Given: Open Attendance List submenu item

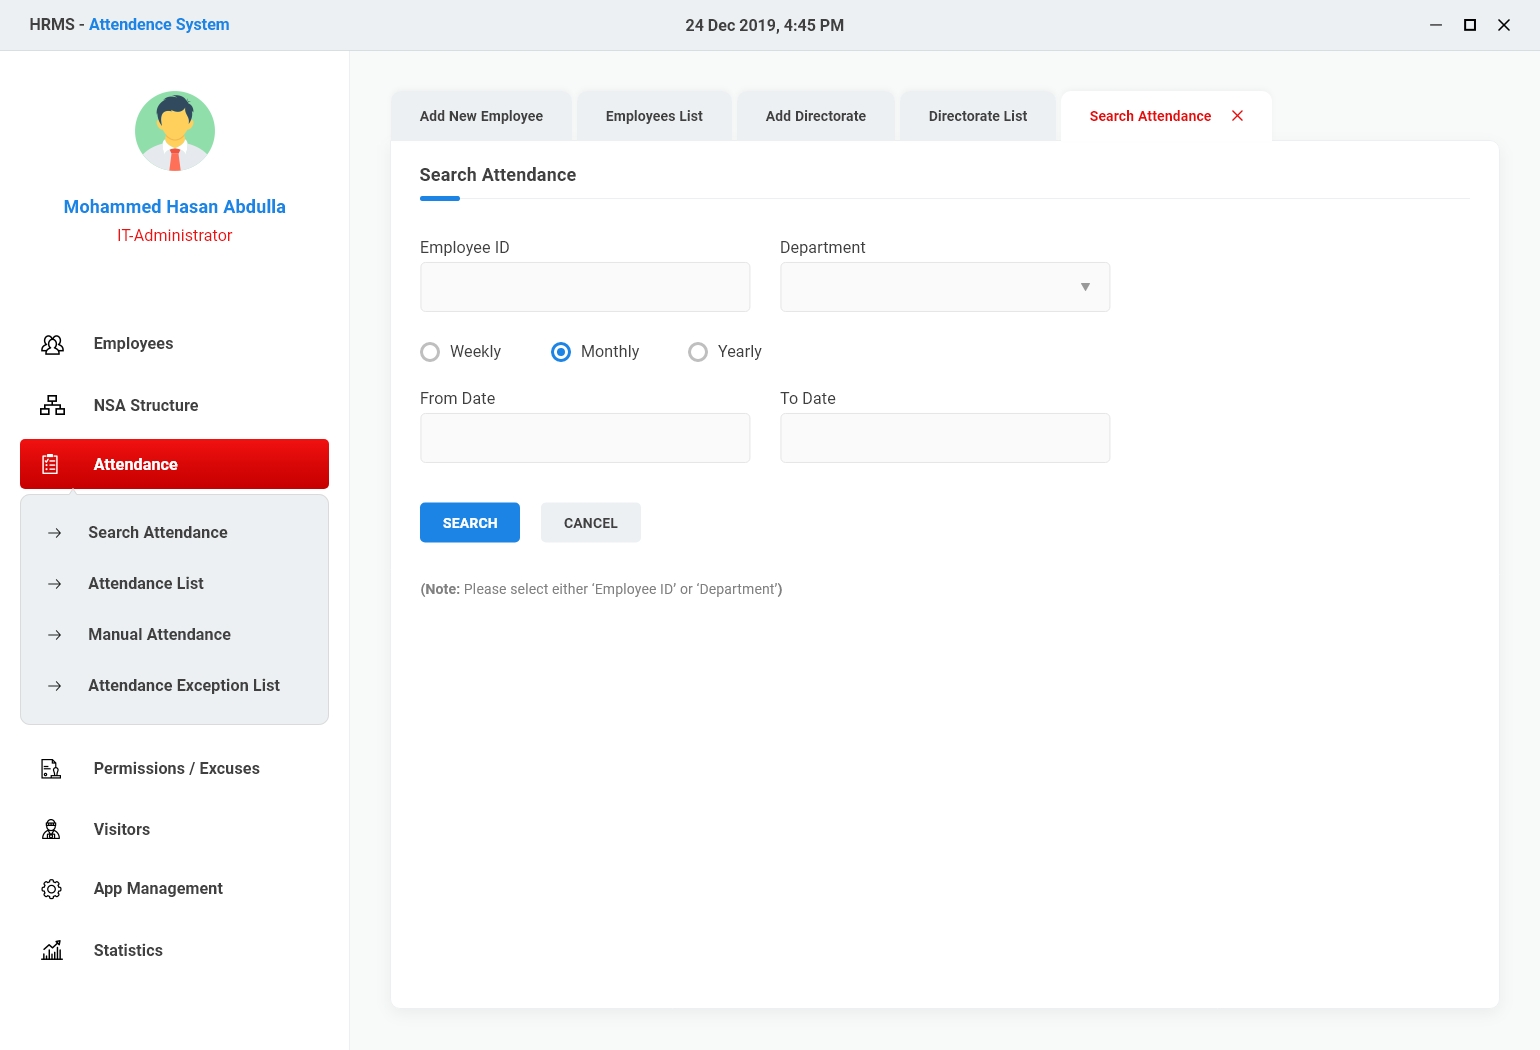Looking at the screenshot, I should click(x=146, y=583).
